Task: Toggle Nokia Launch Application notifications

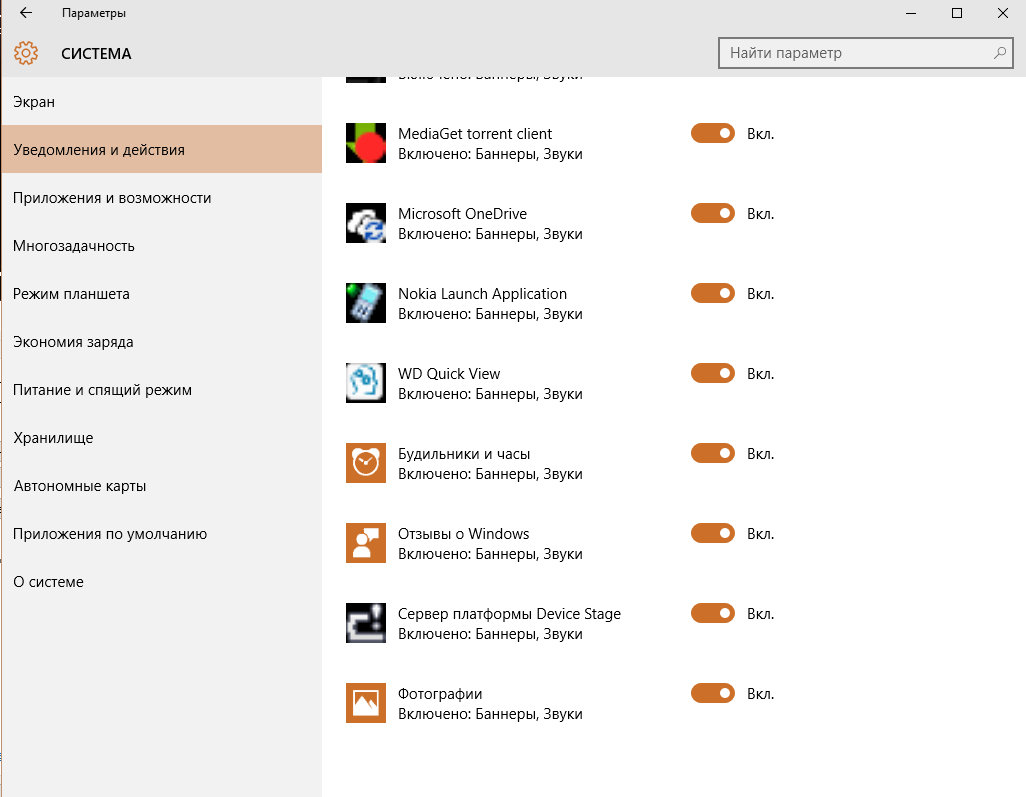Action: (713, 293)
